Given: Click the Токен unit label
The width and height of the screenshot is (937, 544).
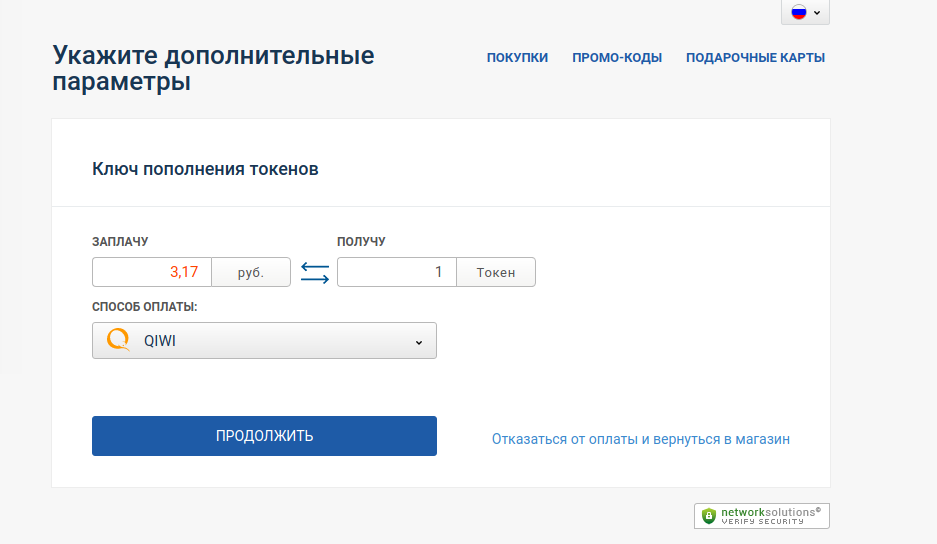Looking at the screenshot, I should (x=496, y=272).
